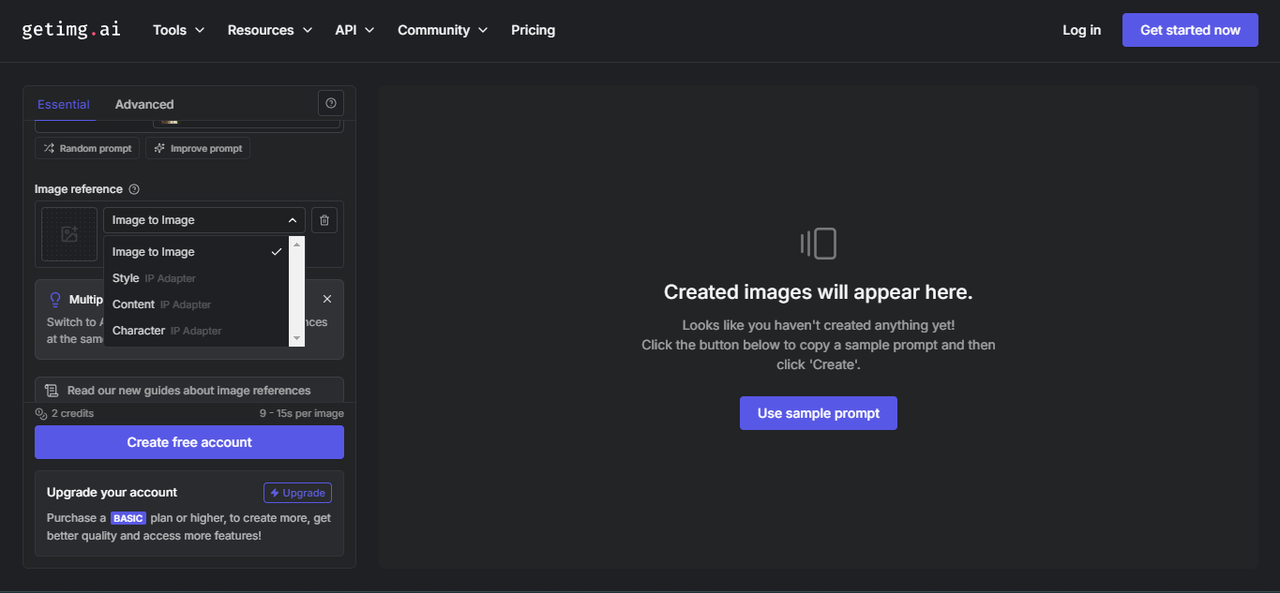The height and width of the screenshot is (593, 1280).
Task: Open the Tools menu
Action: point(179,30)
